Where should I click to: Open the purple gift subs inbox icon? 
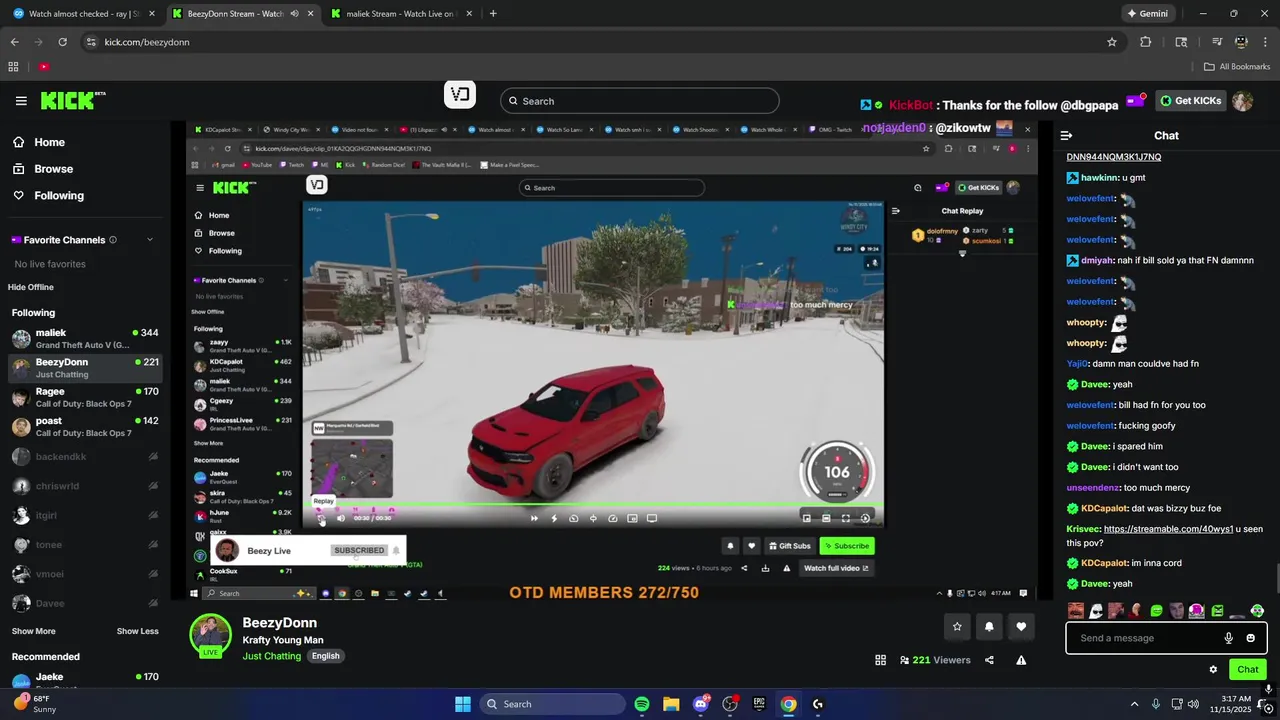click(1135, 101)
